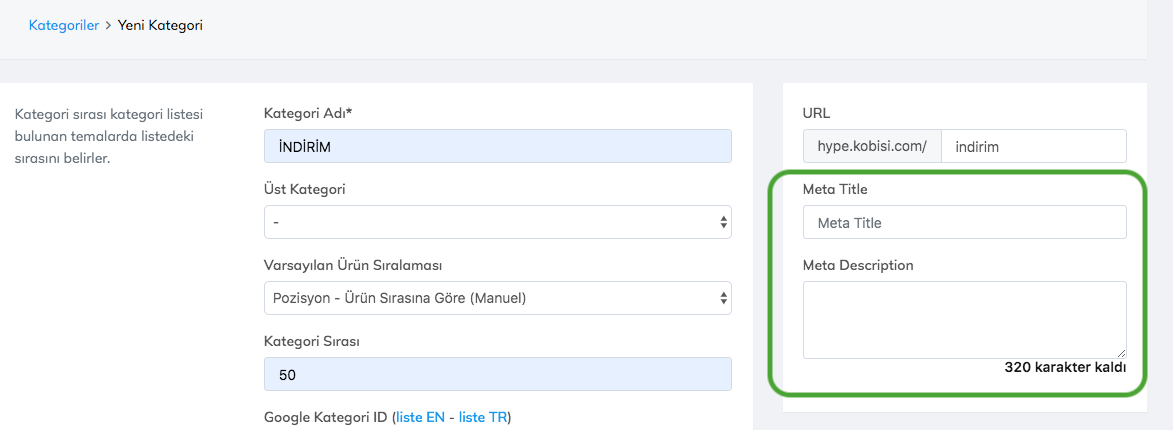Expand the Varsayılan Ürün Sıralaması dropdown
The image size is (1173, 430).
tap(497, 298)
